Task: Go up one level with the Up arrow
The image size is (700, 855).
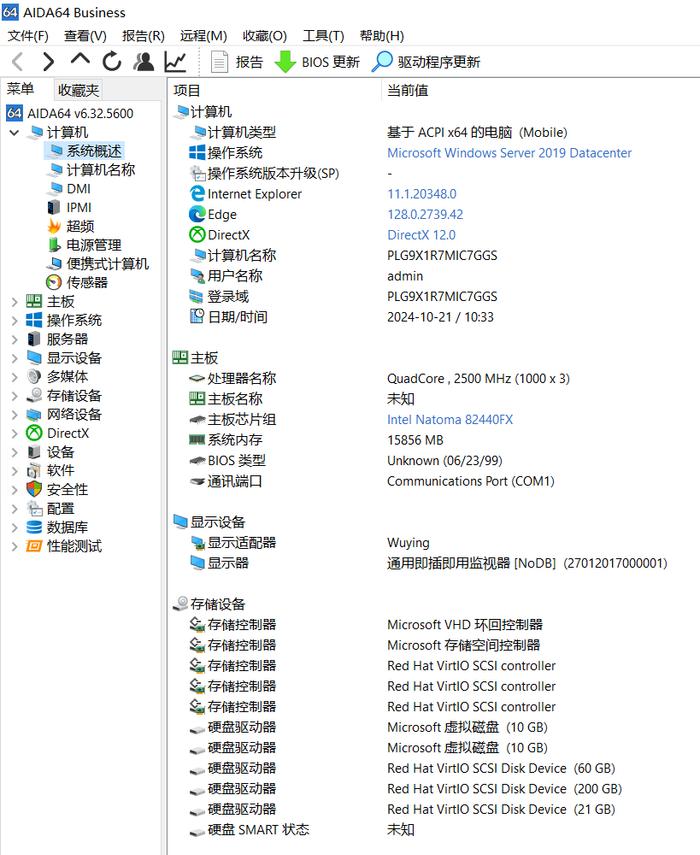Action: [80, 59]
